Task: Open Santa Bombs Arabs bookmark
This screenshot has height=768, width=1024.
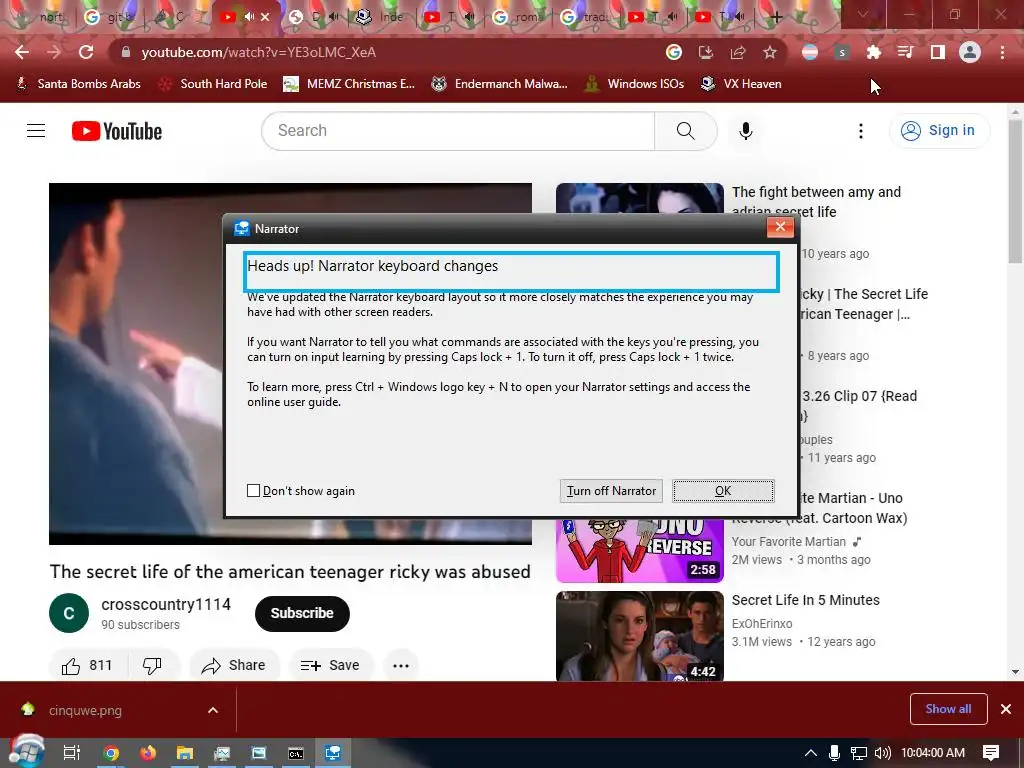Action: (x=78, y=84)
